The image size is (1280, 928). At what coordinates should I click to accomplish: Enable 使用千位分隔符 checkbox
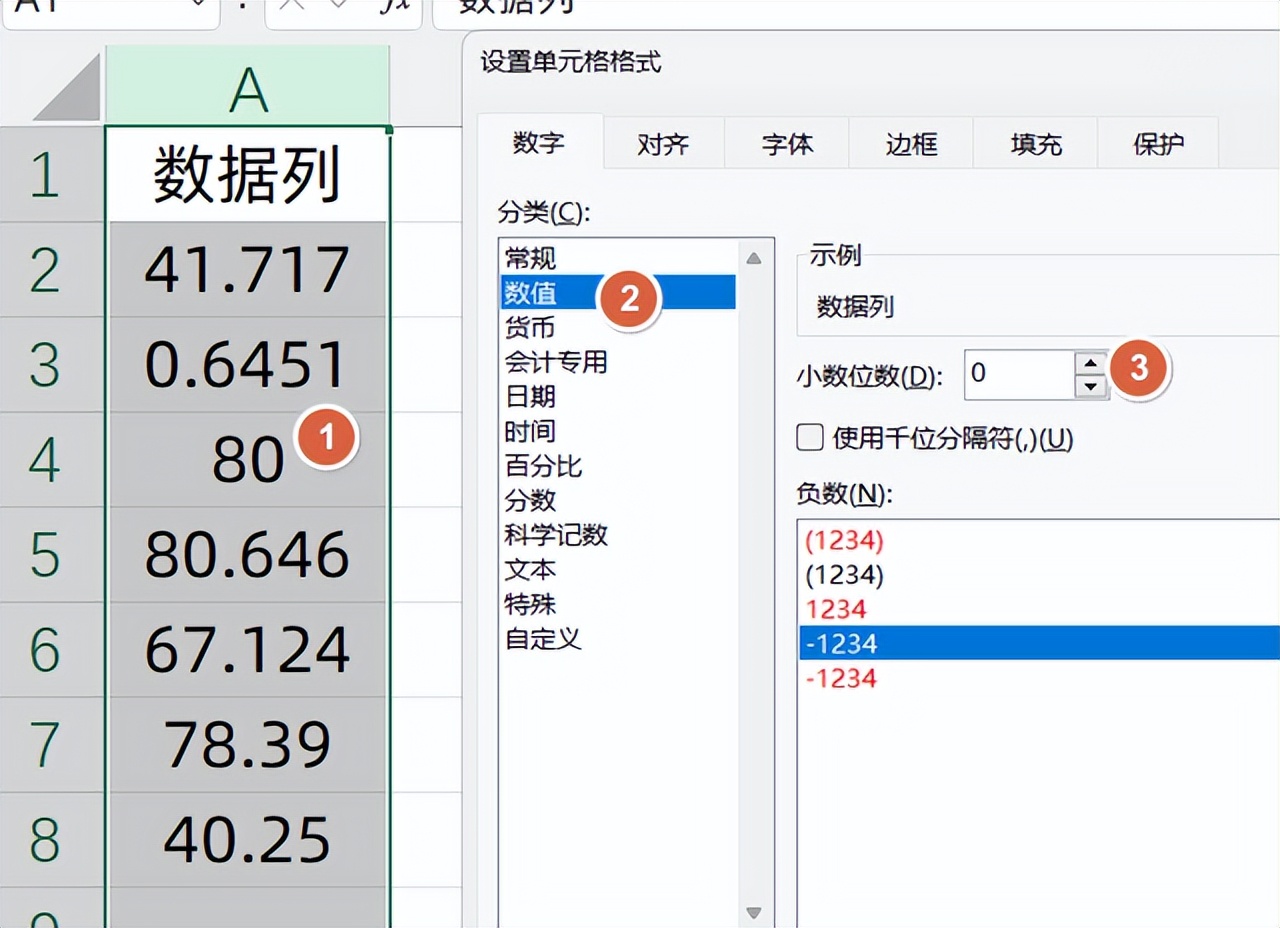click(x=810, y=438)
